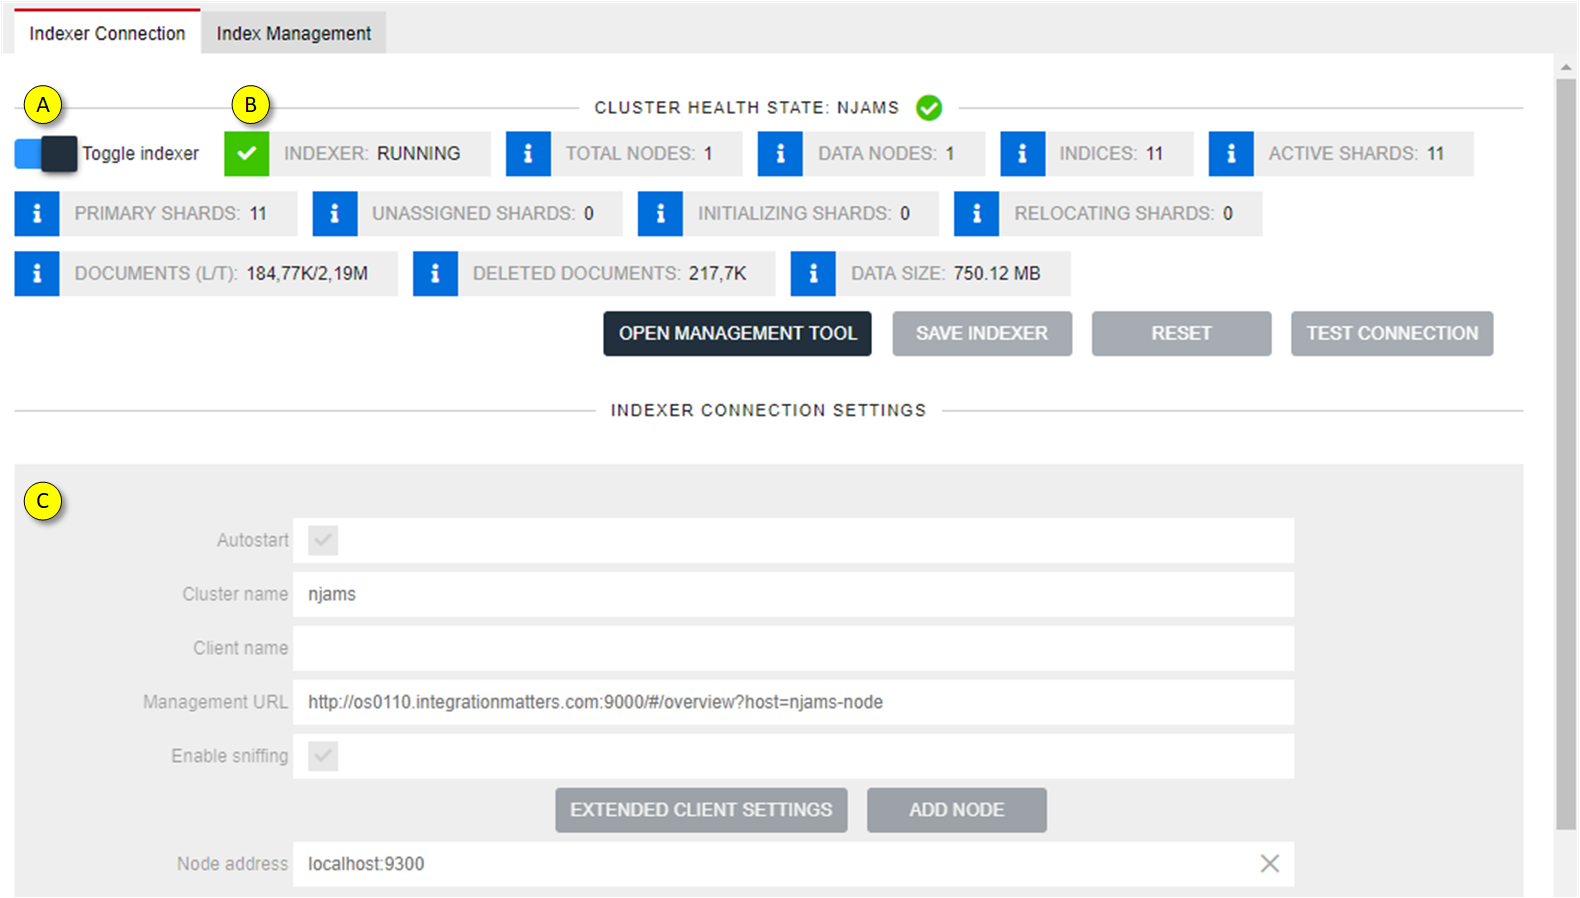Click DELETED DOCUMENTS: 217,7K text

click(609, 274)
